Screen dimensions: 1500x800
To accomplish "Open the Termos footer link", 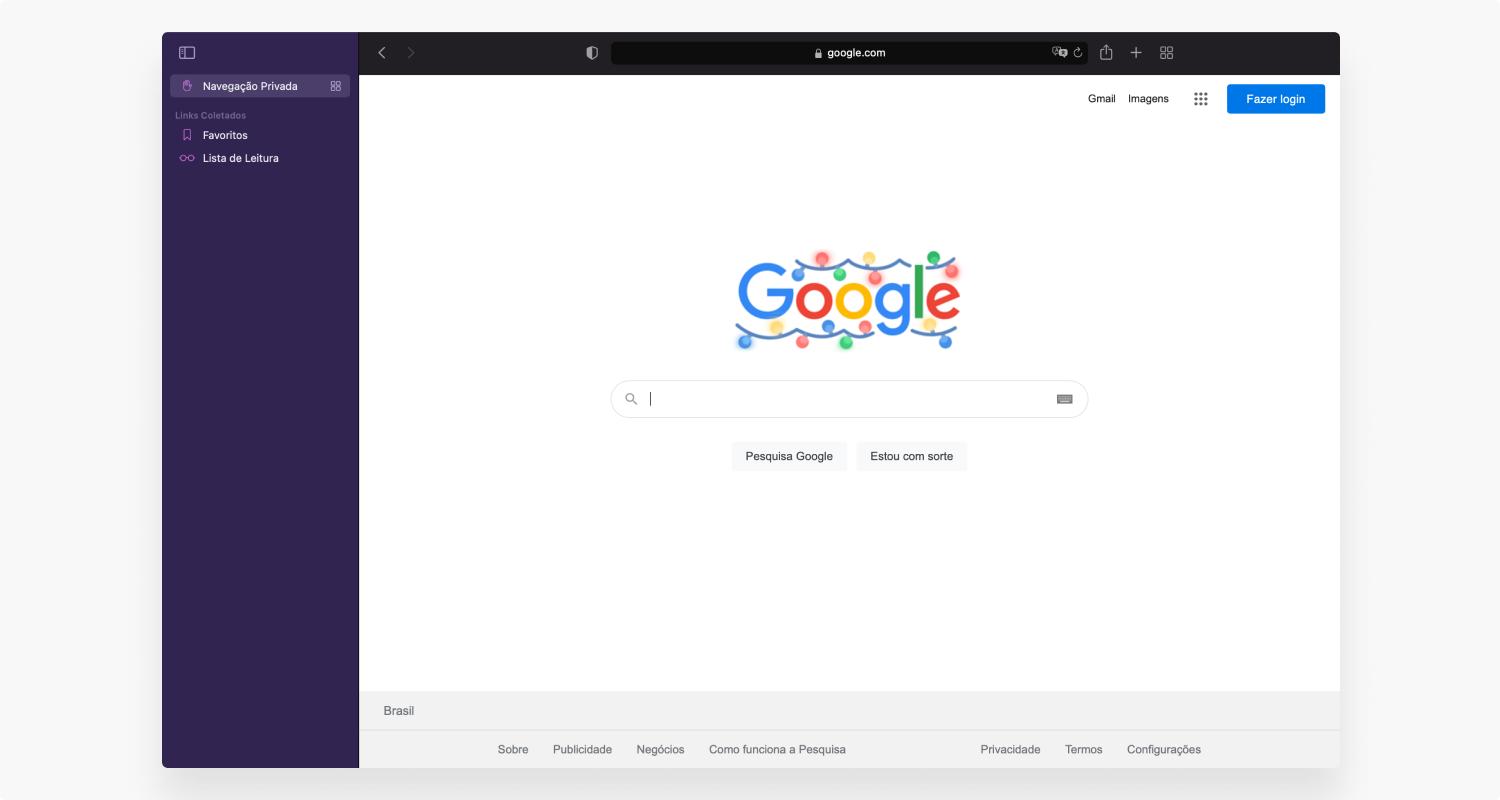I will click(x=1084, y=750).
